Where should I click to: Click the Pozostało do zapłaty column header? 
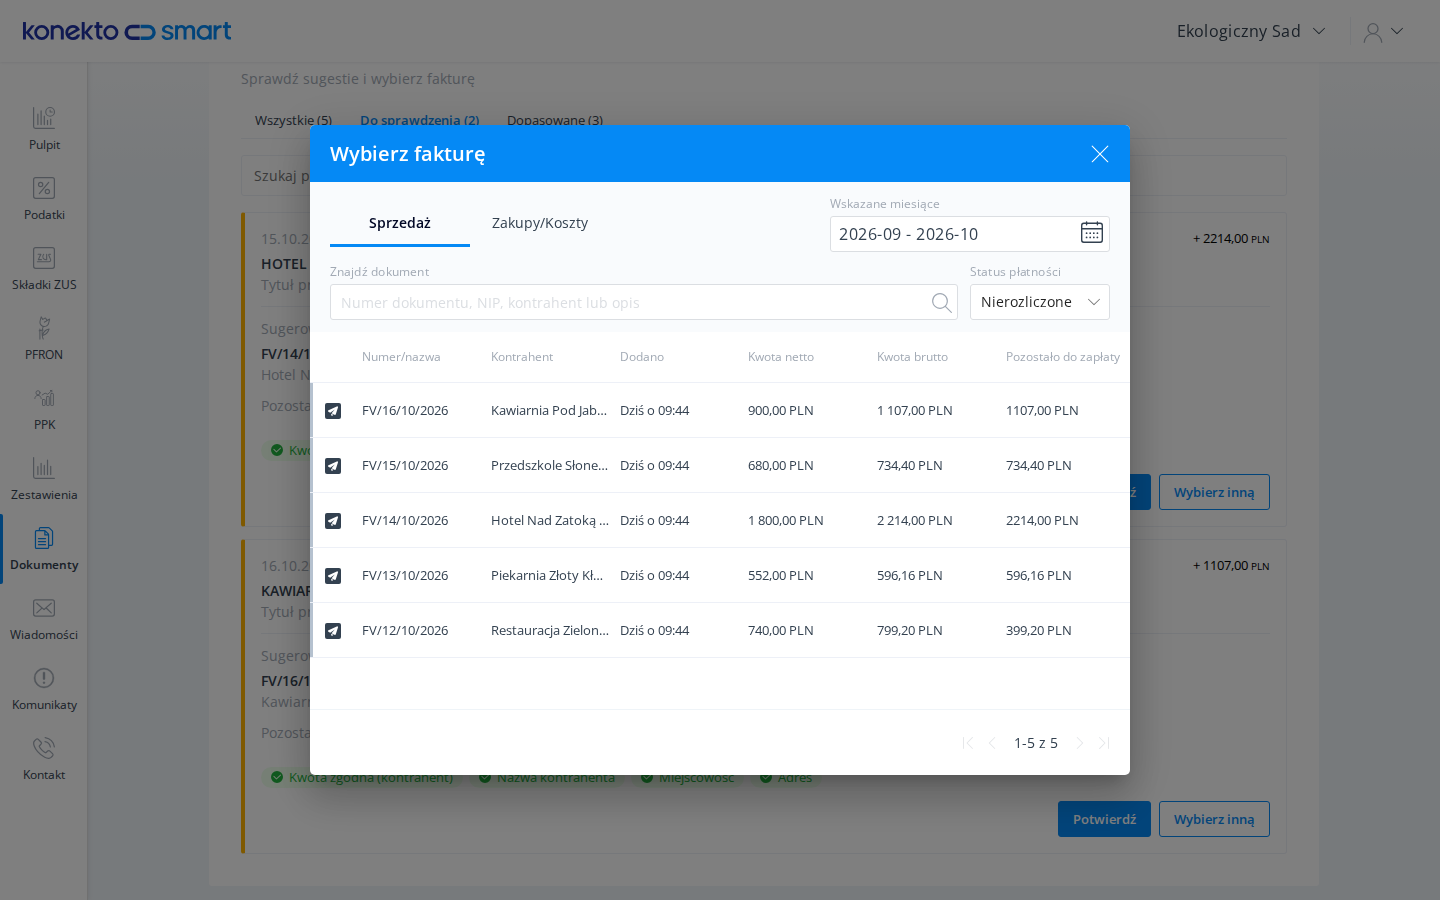tap(1063, 357)
